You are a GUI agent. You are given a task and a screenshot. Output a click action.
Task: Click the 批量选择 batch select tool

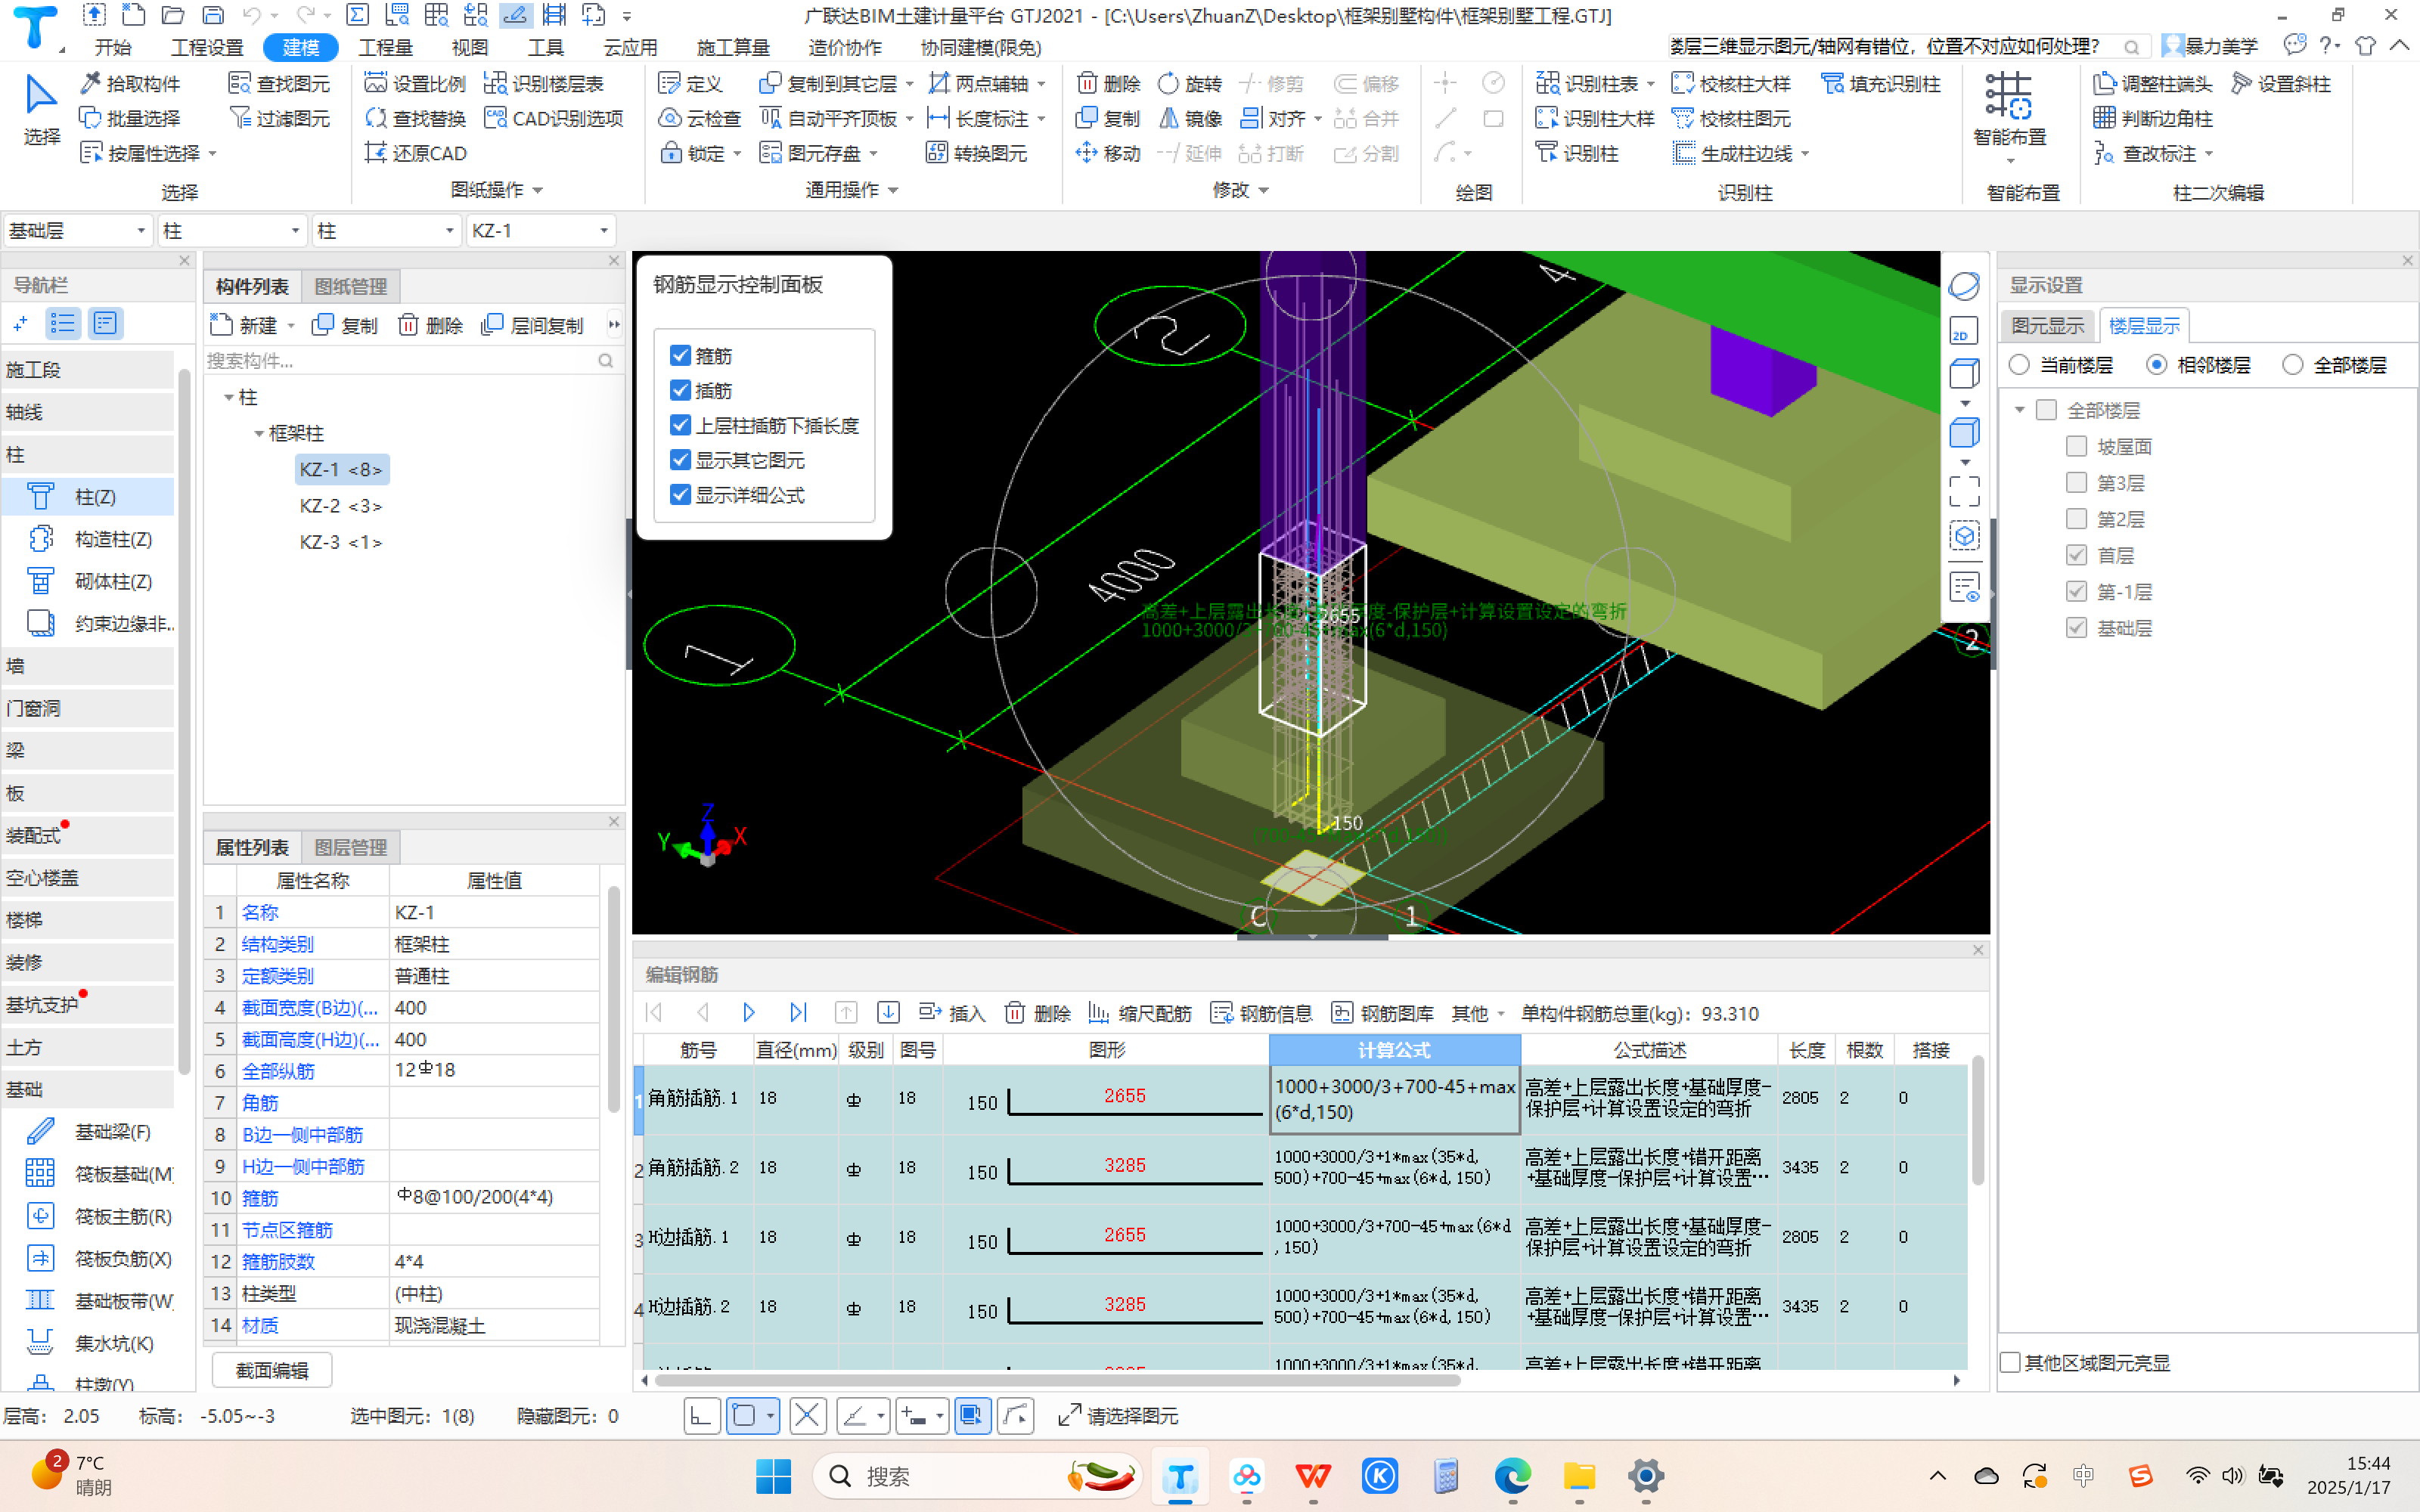coord(130,118)
